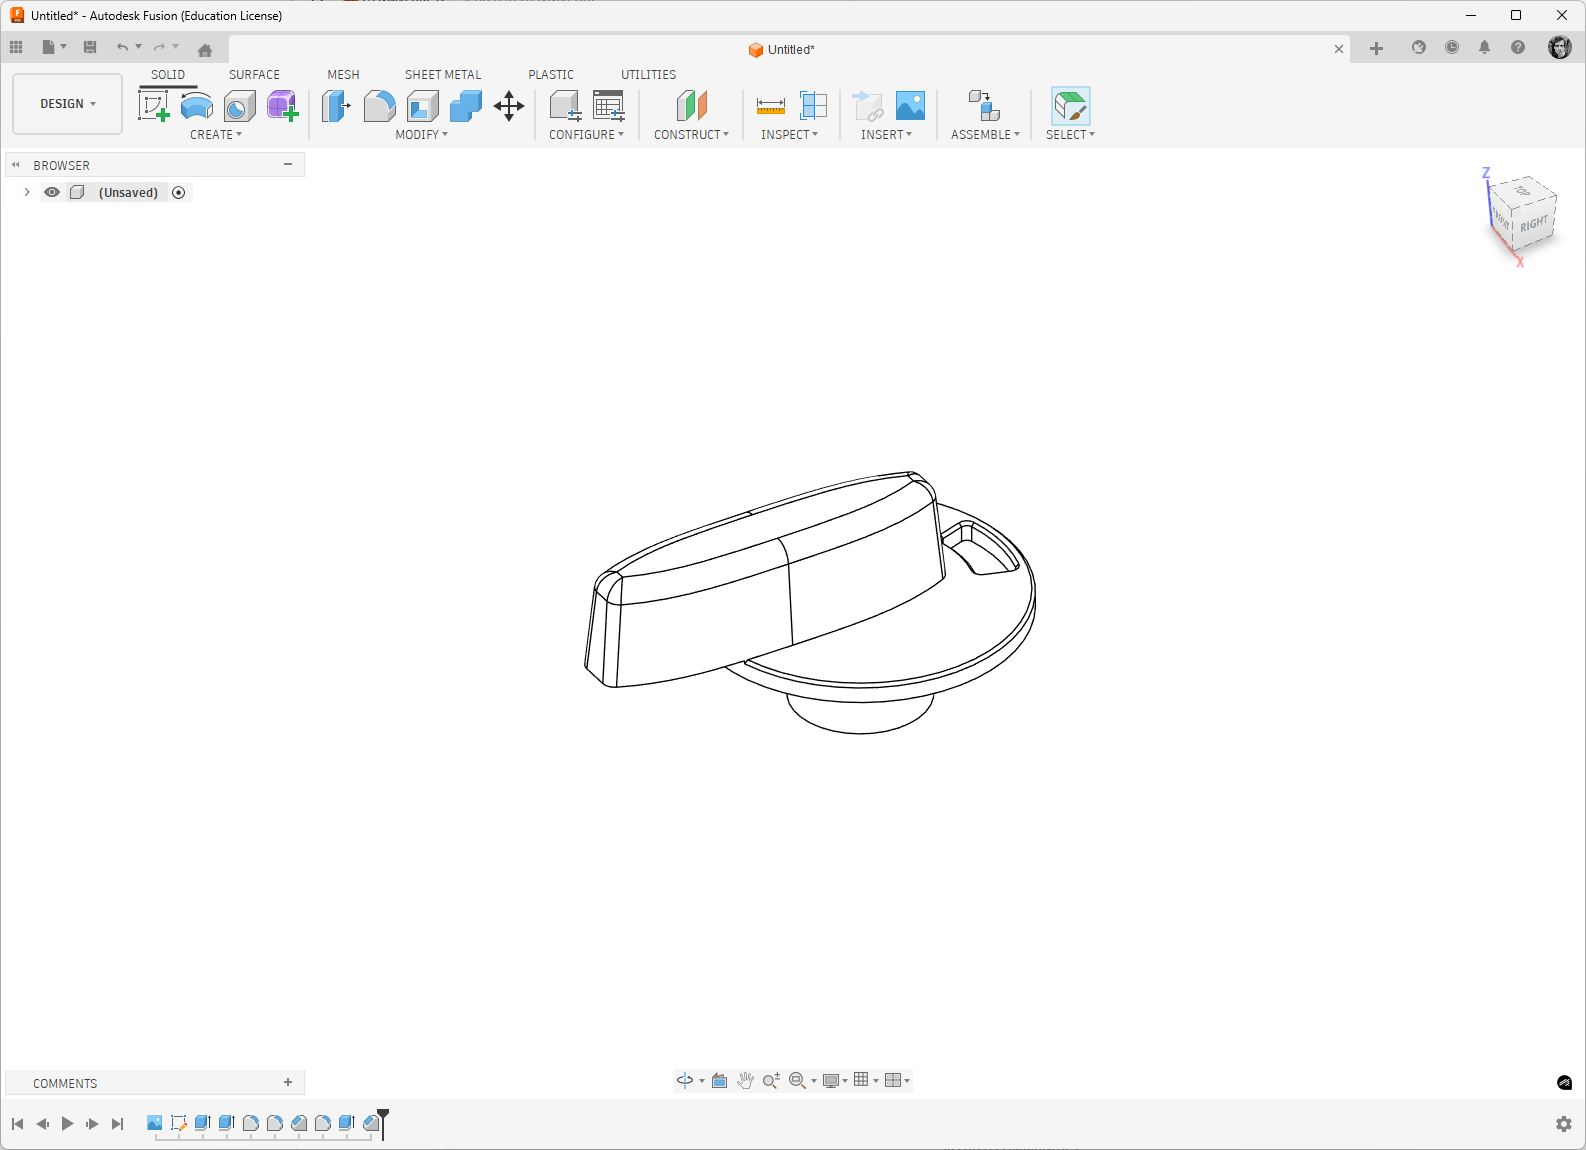The height and width of the screenshot is (1150, 1586).
Task: Open the SELECT dropdown menu
Action: pos(1070,135)
